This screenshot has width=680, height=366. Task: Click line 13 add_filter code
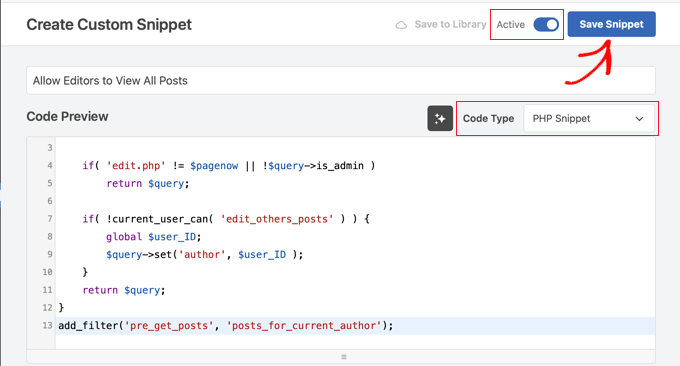(226, 326)
